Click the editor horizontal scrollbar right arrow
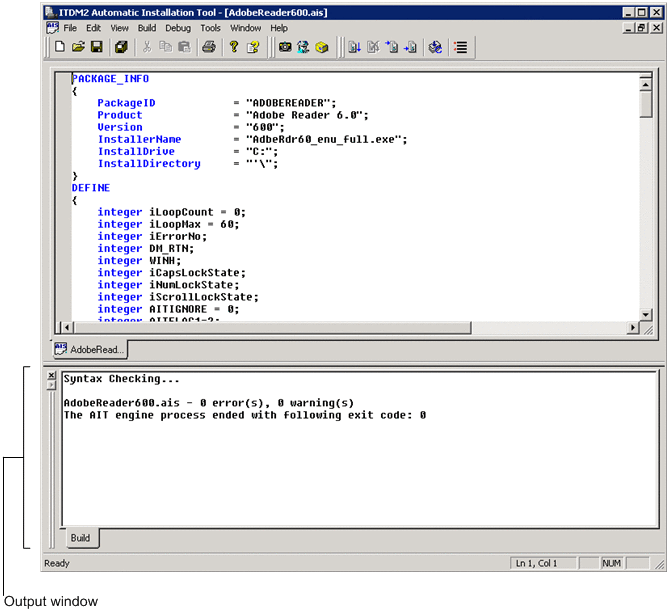Screen dimensions: 671x613 point(632,327)
